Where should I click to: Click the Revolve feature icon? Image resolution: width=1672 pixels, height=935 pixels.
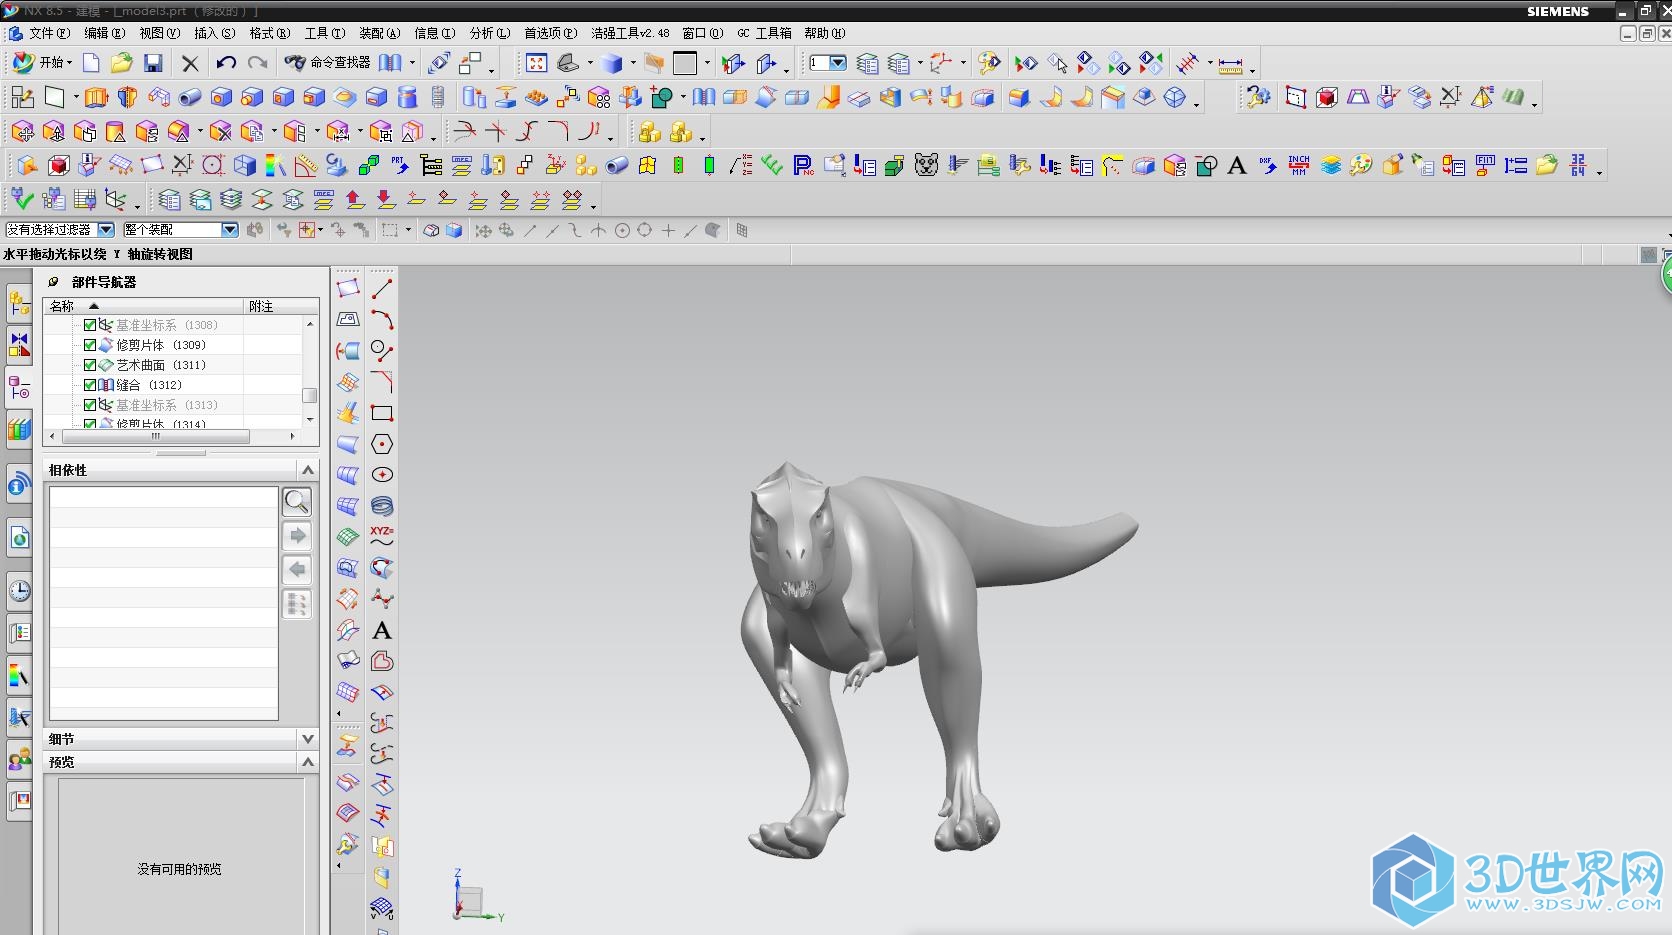pos(127,97)
